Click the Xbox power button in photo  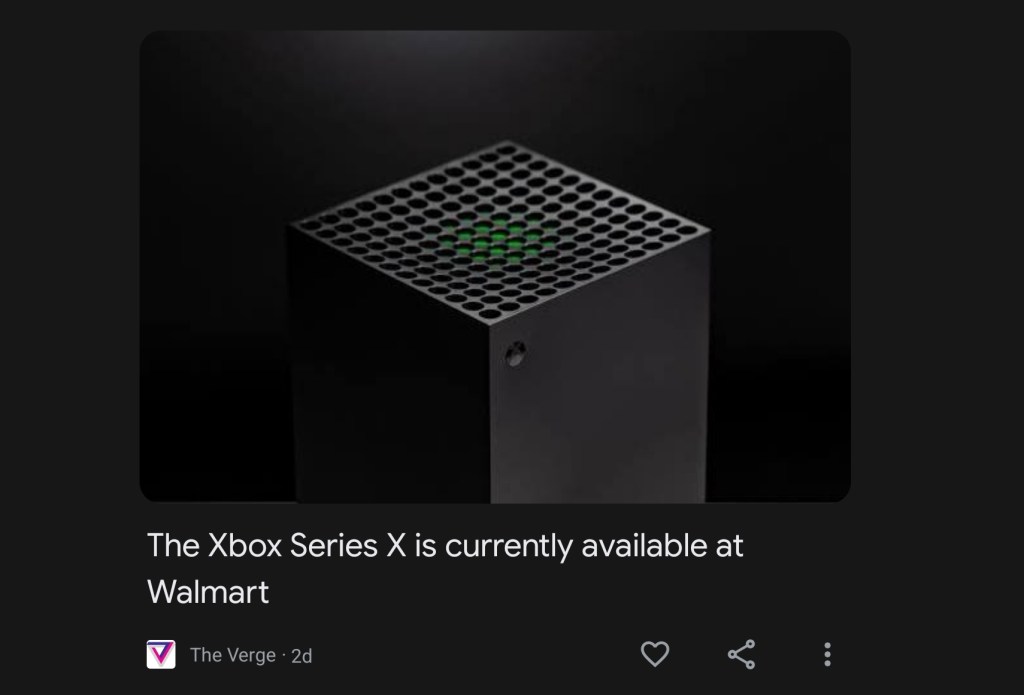[x=515, y=354]
